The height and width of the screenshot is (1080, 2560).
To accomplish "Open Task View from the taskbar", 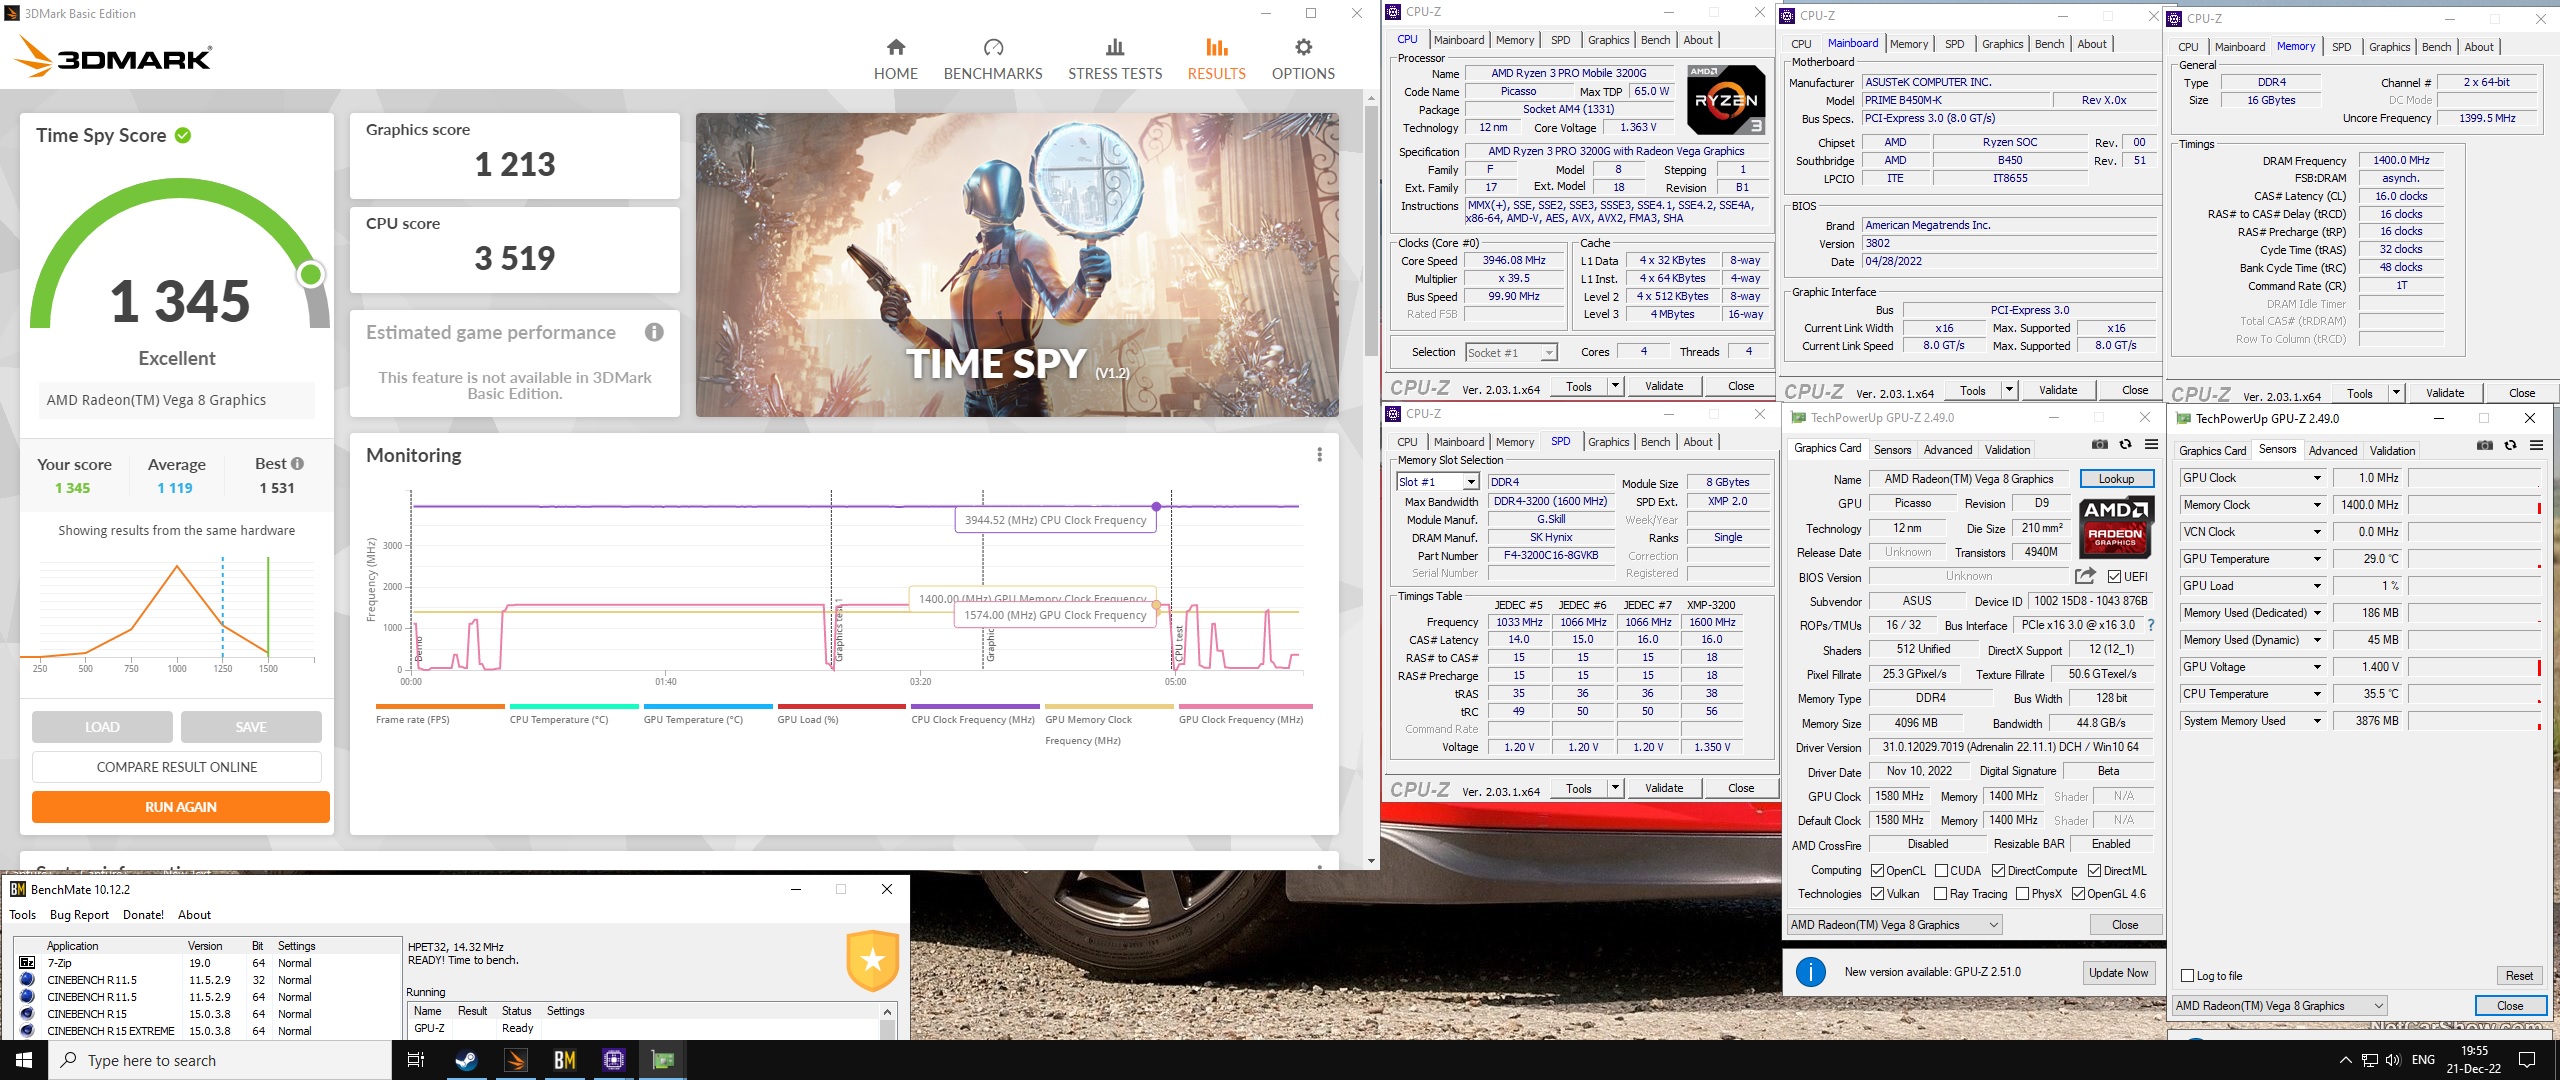I will [416, 1060].
